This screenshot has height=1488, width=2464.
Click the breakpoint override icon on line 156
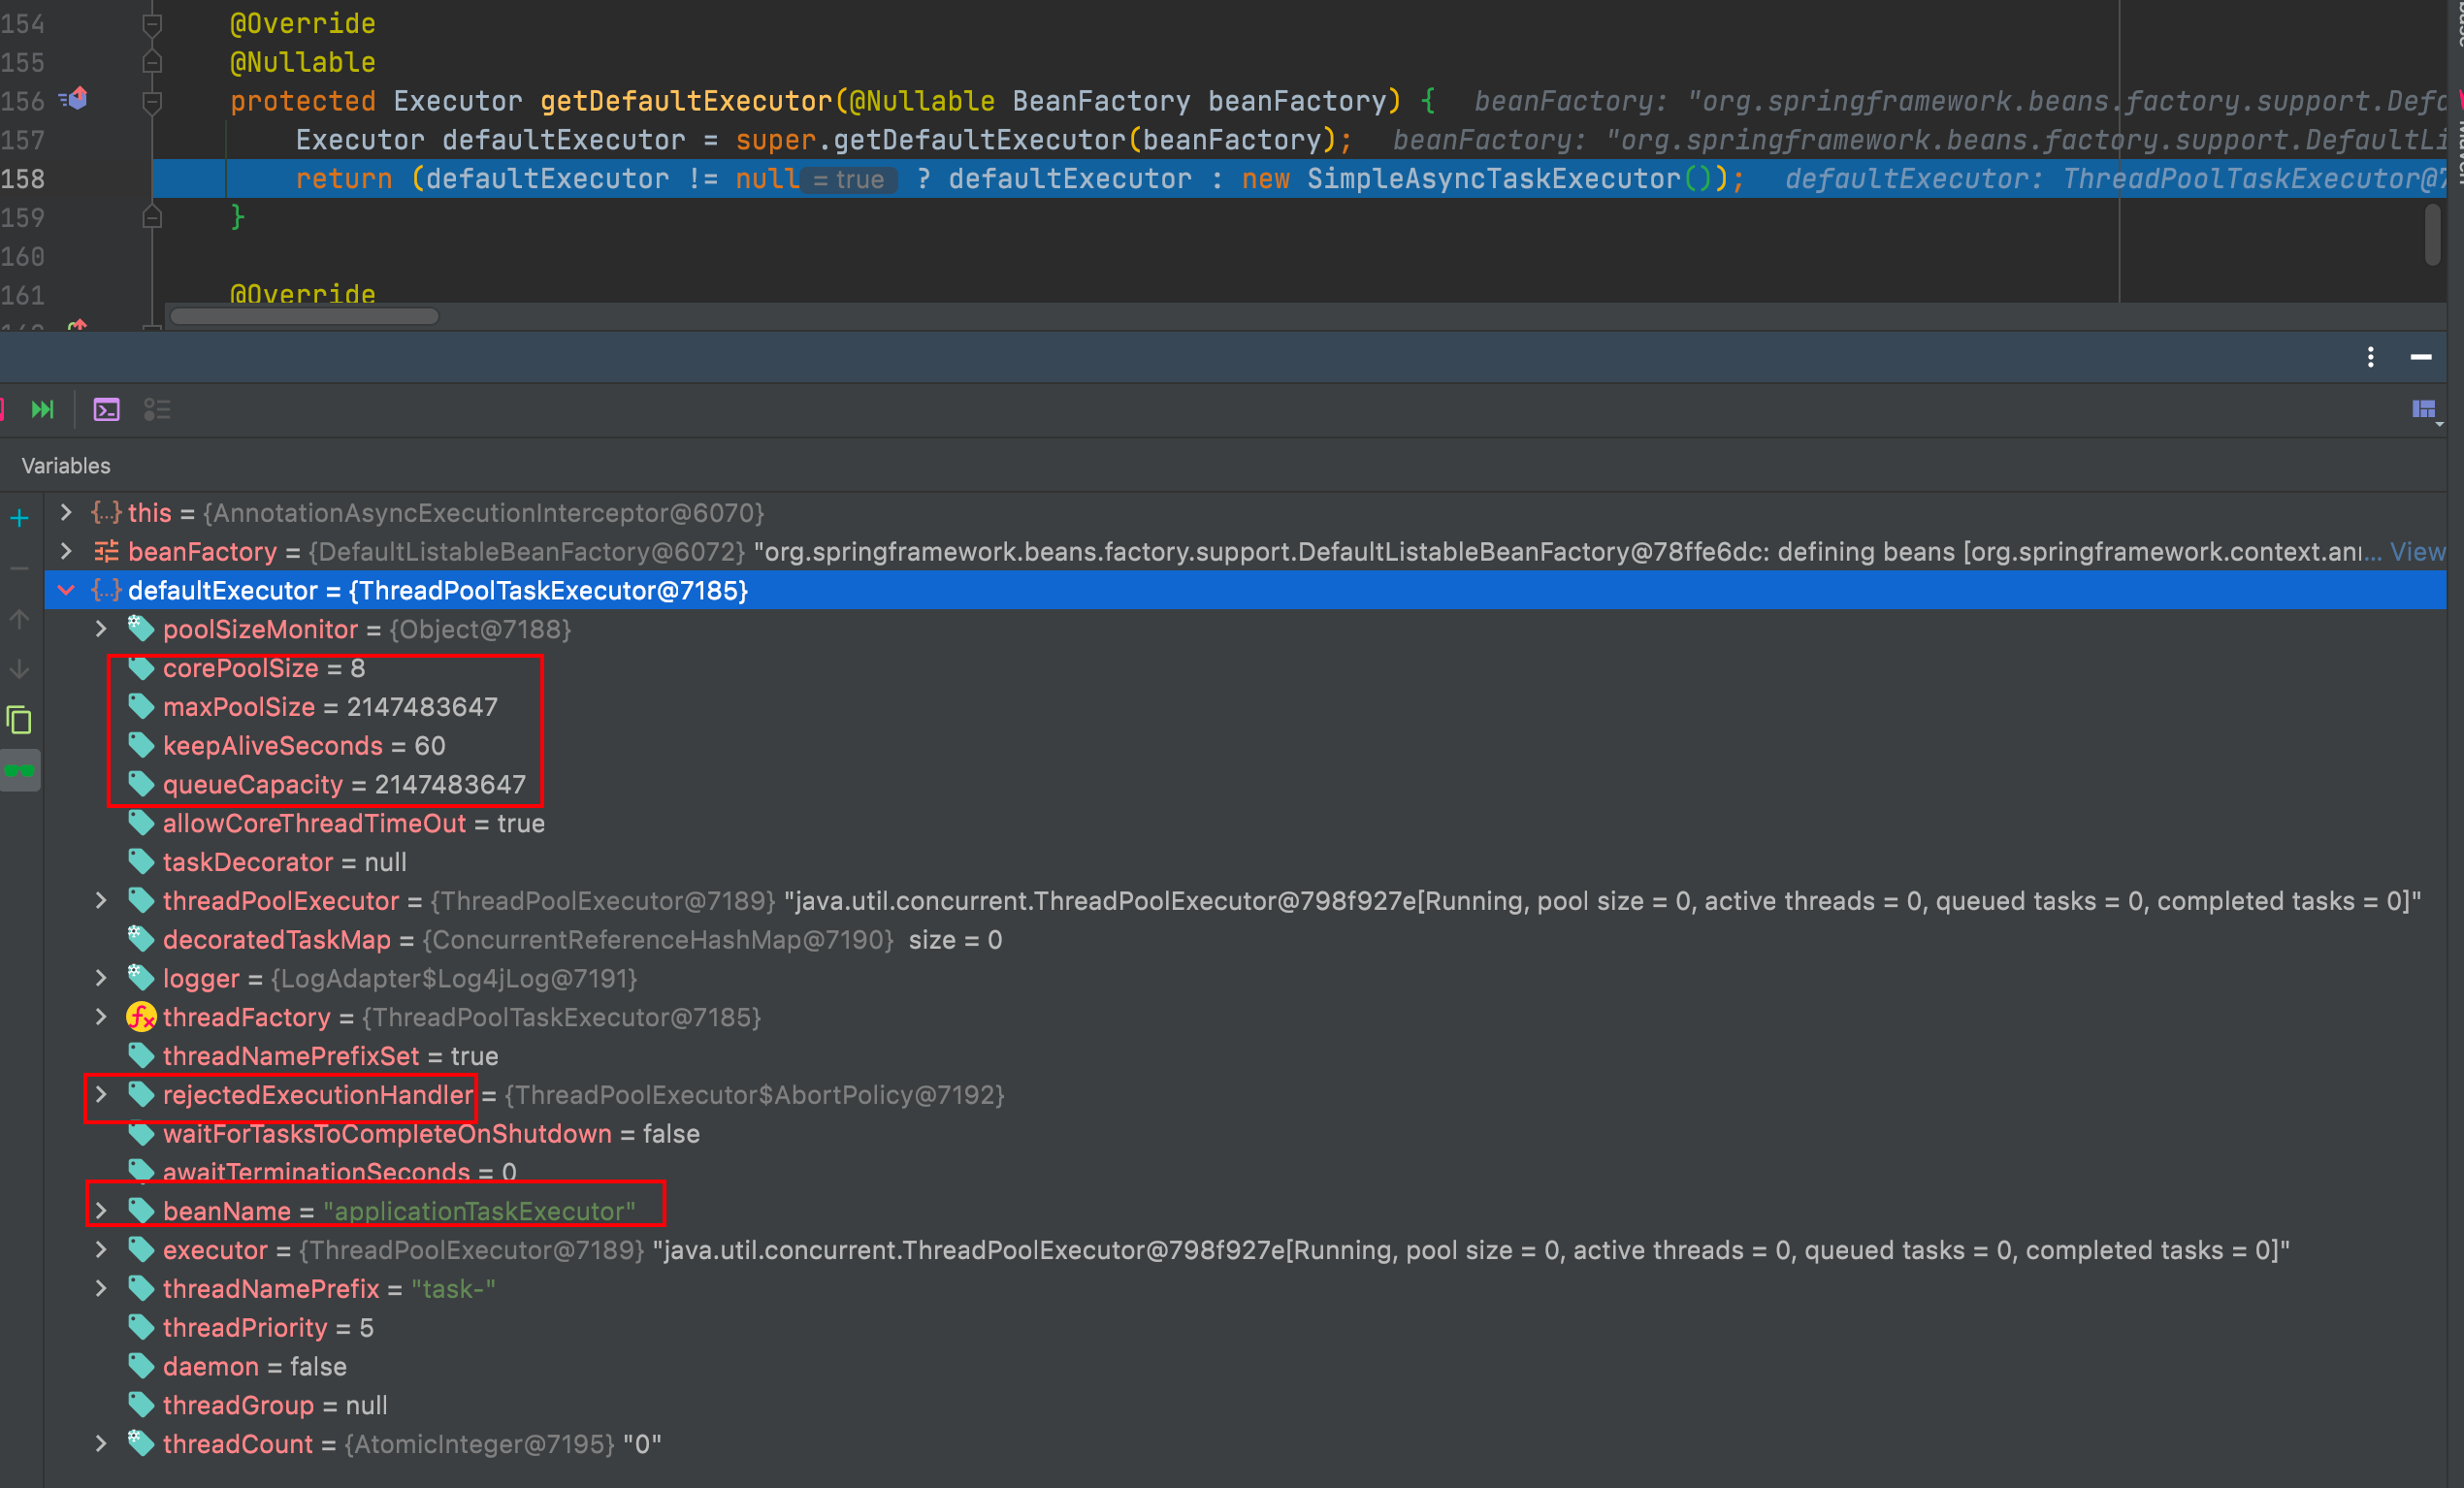[74, 100]
